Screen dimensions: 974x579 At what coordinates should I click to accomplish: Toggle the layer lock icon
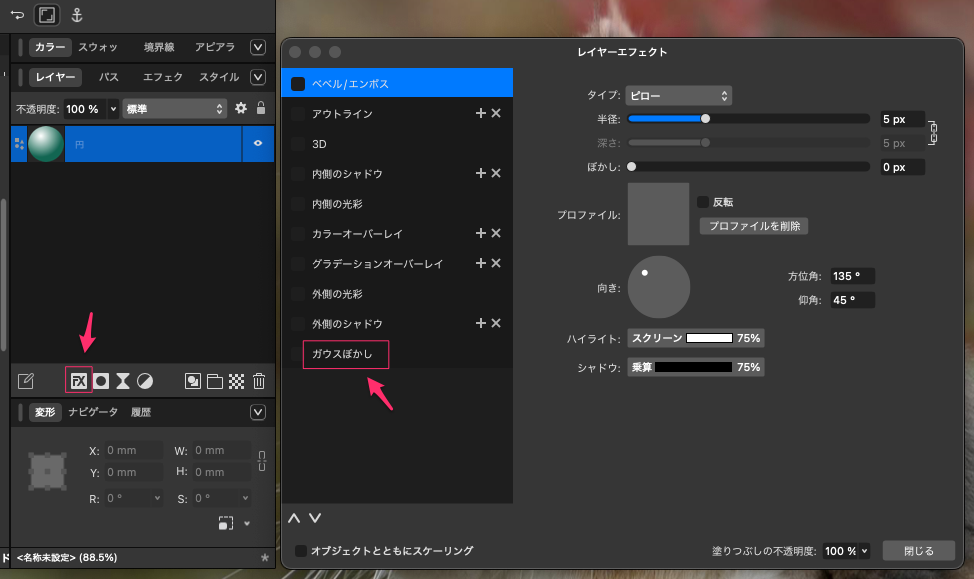pos(261,108)
